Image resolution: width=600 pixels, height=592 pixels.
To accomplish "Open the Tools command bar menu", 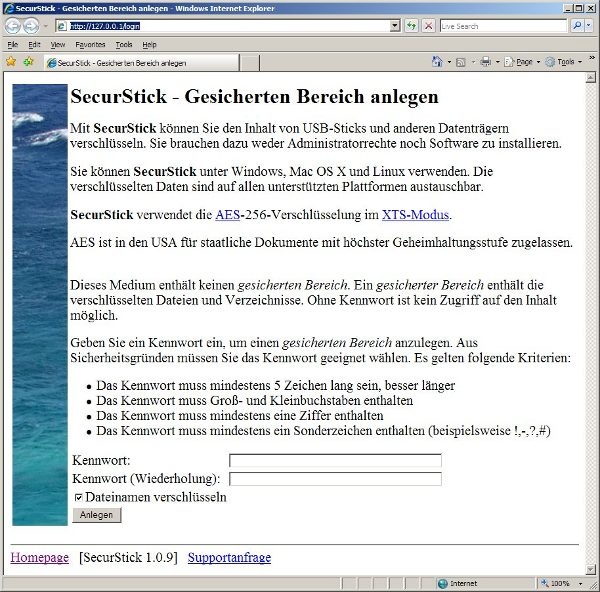I will click(564, 62).
